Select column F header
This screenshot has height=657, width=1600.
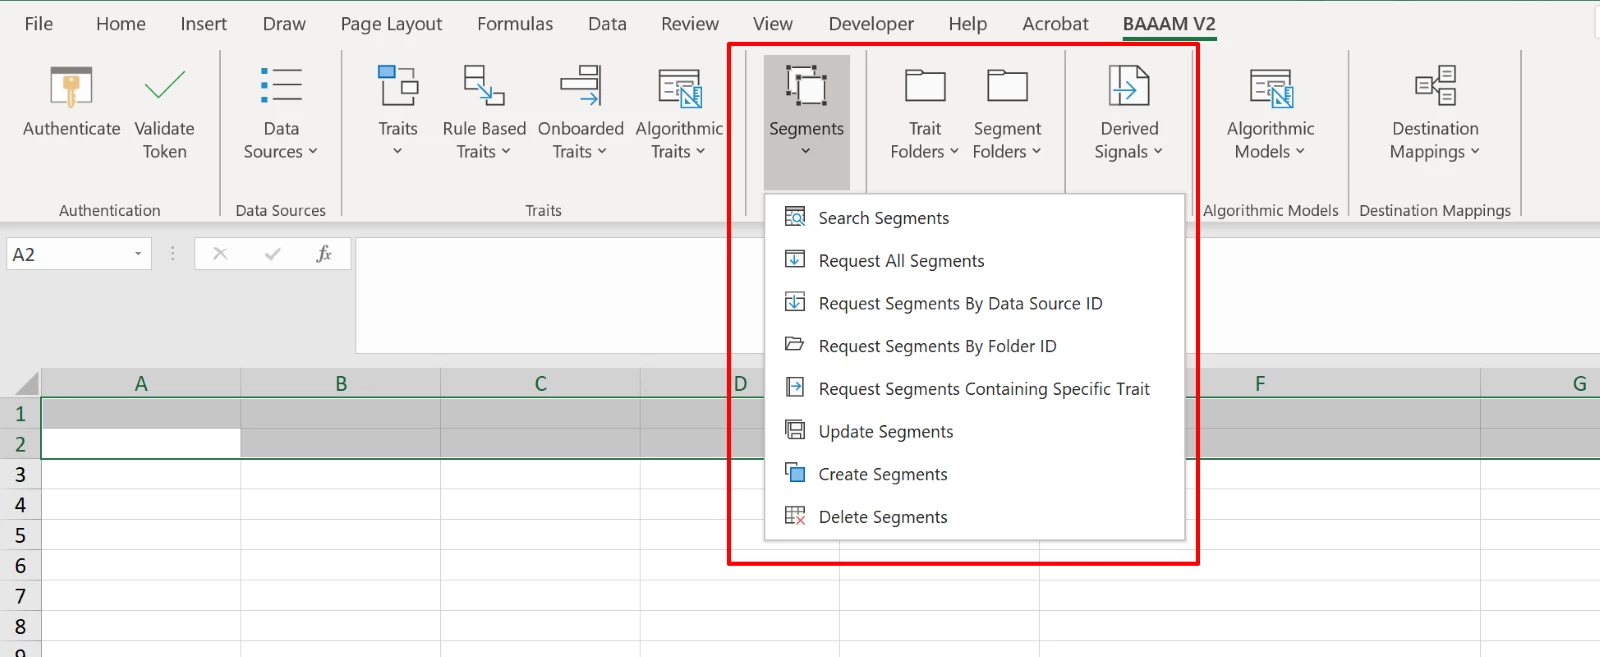click(1260, 383)
